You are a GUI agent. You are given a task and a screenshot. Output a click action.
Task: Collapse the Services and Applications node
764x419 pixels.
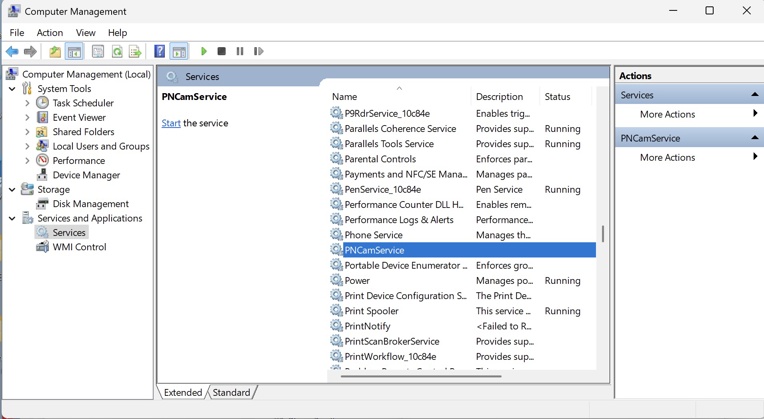coord(12,218)
